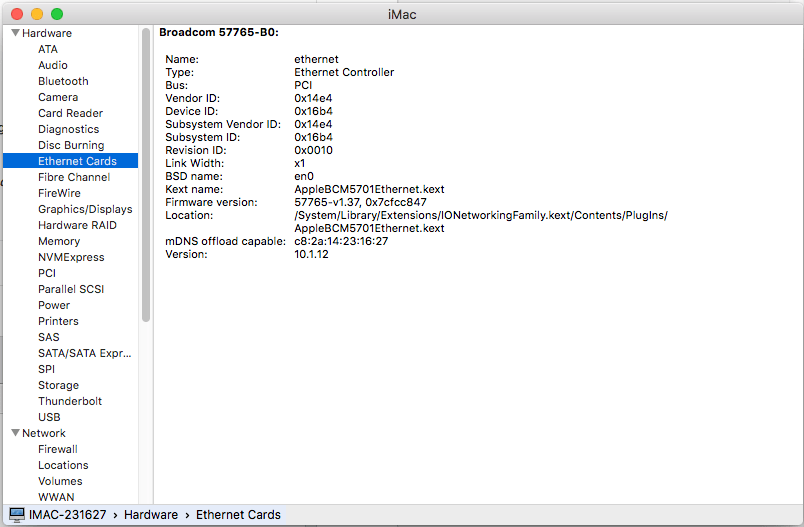Open the Bluetooth hardware entry
The image size is (804, 527).
pos(63,81)
